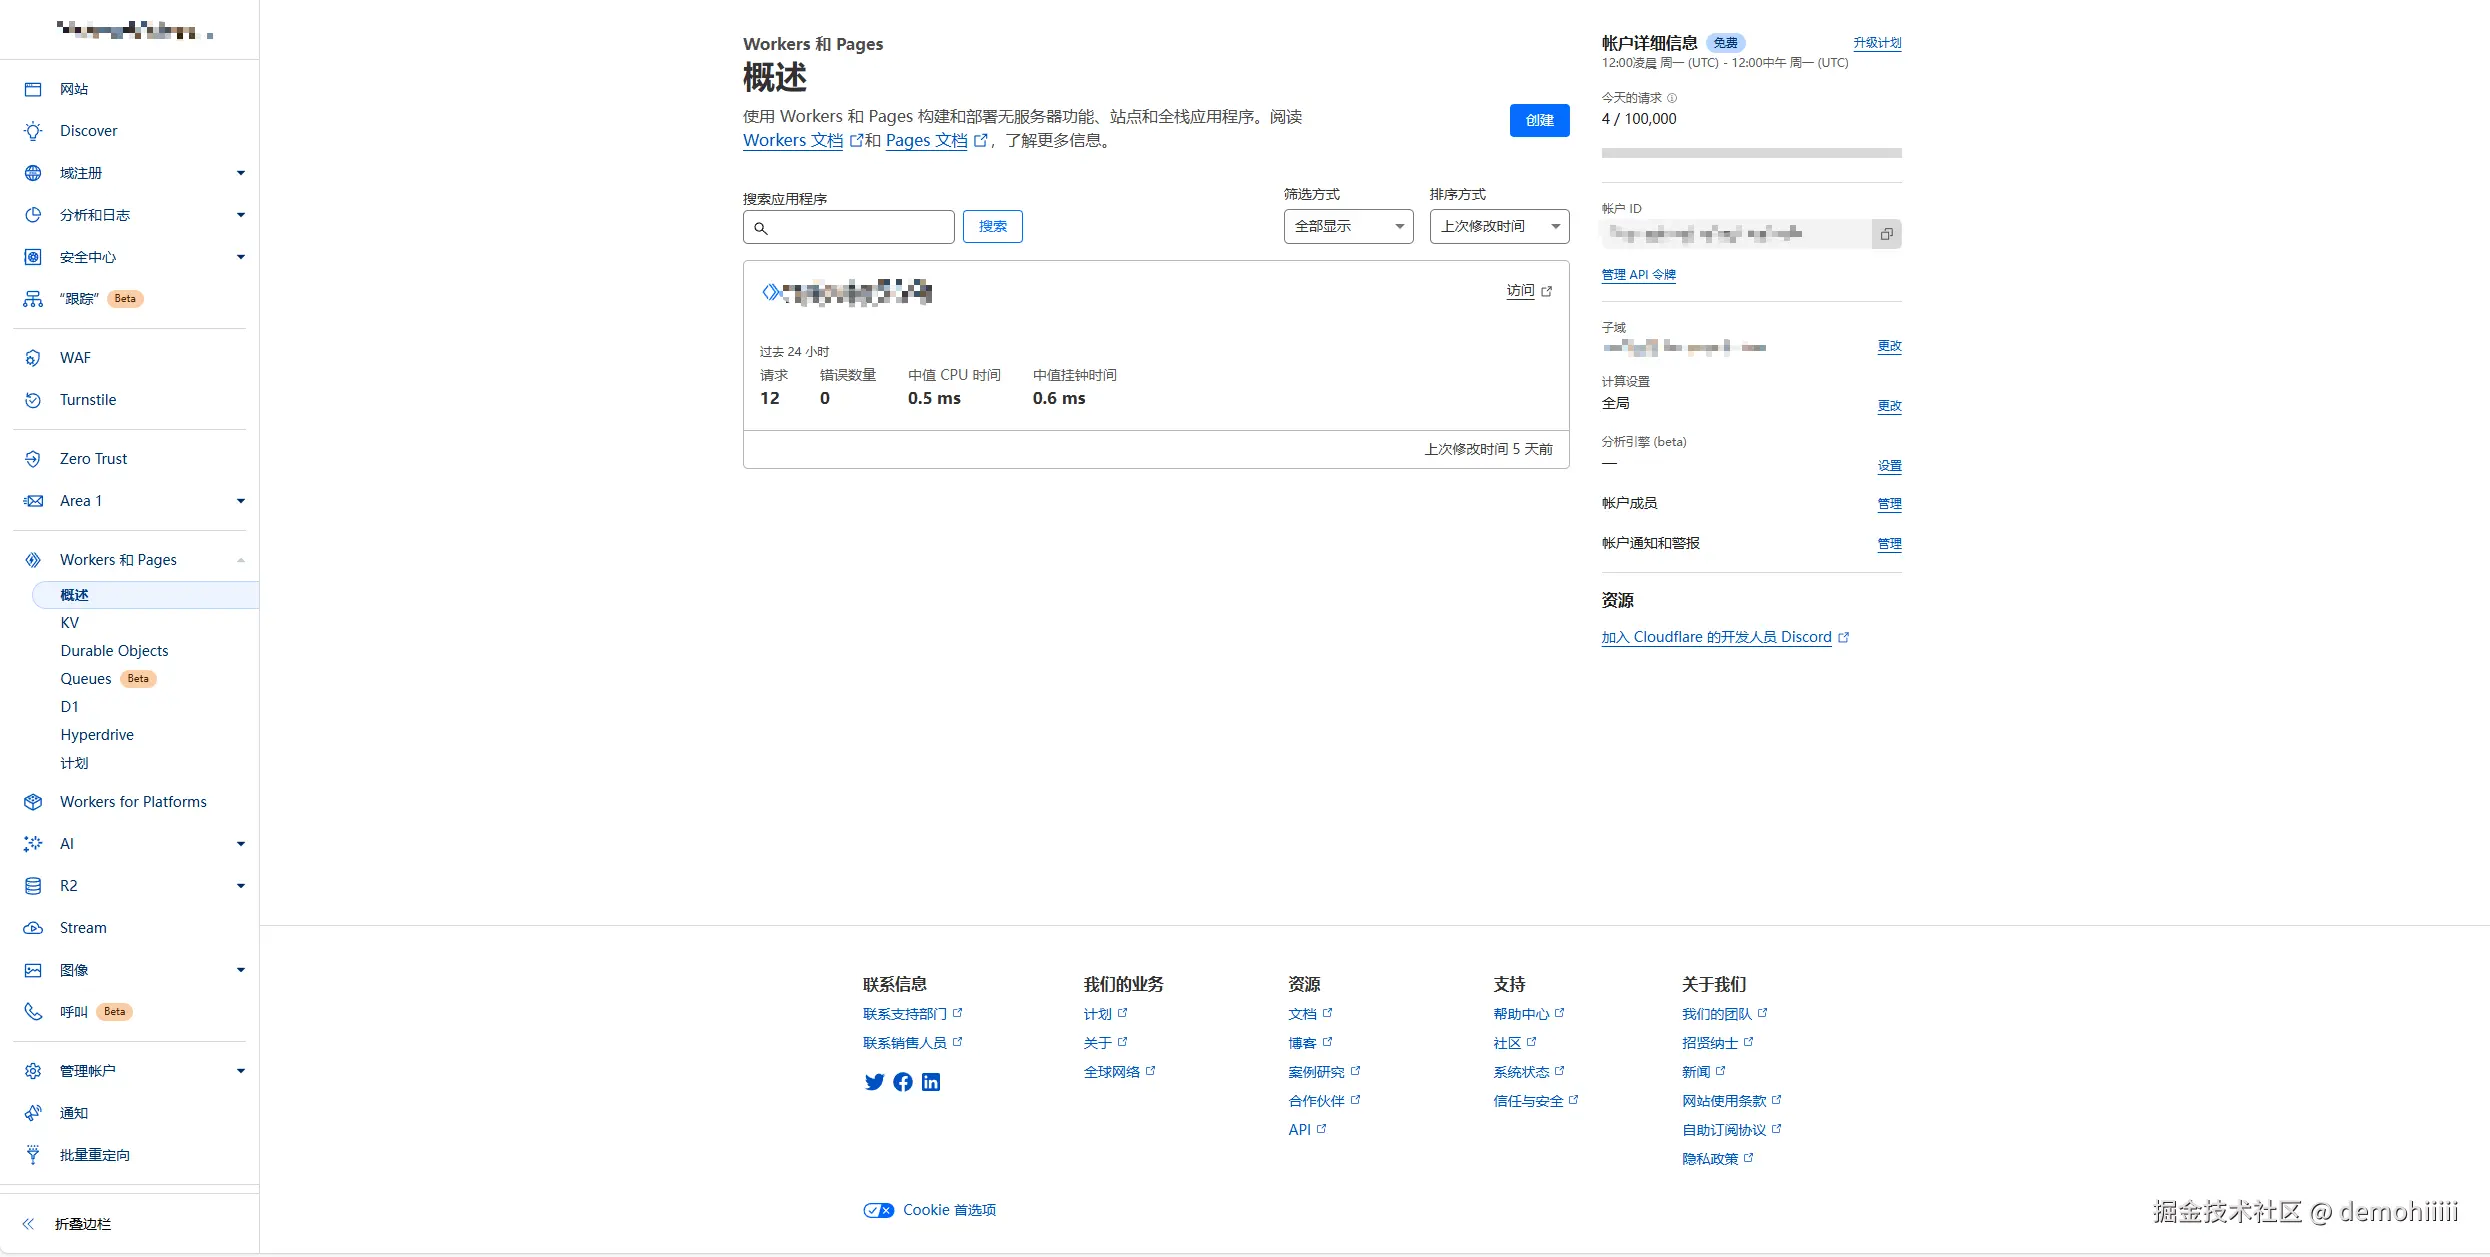Click the 升级计划 link
Image resolution: width=2490 pixels, height=1257 pixels.
click(x=1877, y=43)
